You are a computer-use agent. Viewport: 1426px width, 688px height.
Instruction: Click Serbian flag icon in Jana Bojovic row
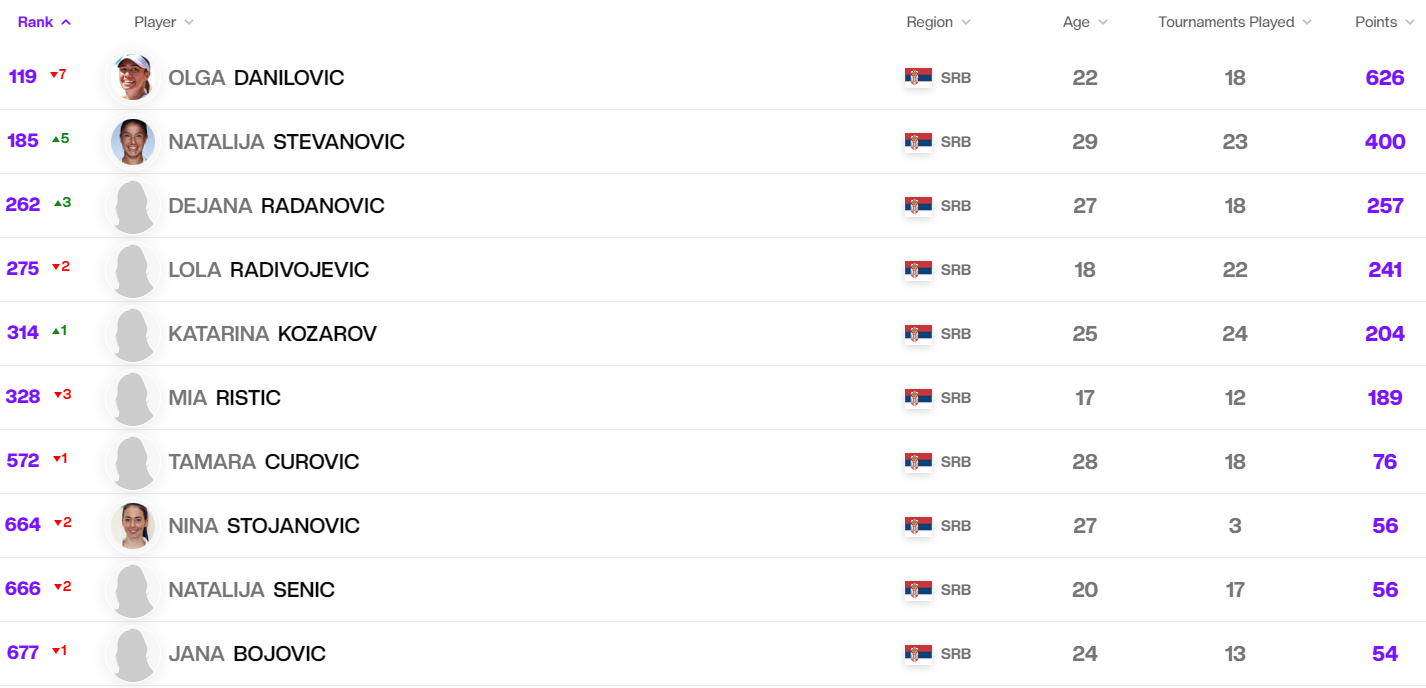click(x=918, y=654)
